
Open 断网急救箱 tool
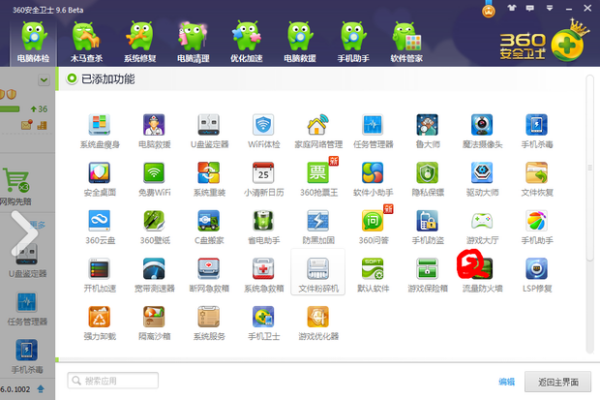[209, 275]
